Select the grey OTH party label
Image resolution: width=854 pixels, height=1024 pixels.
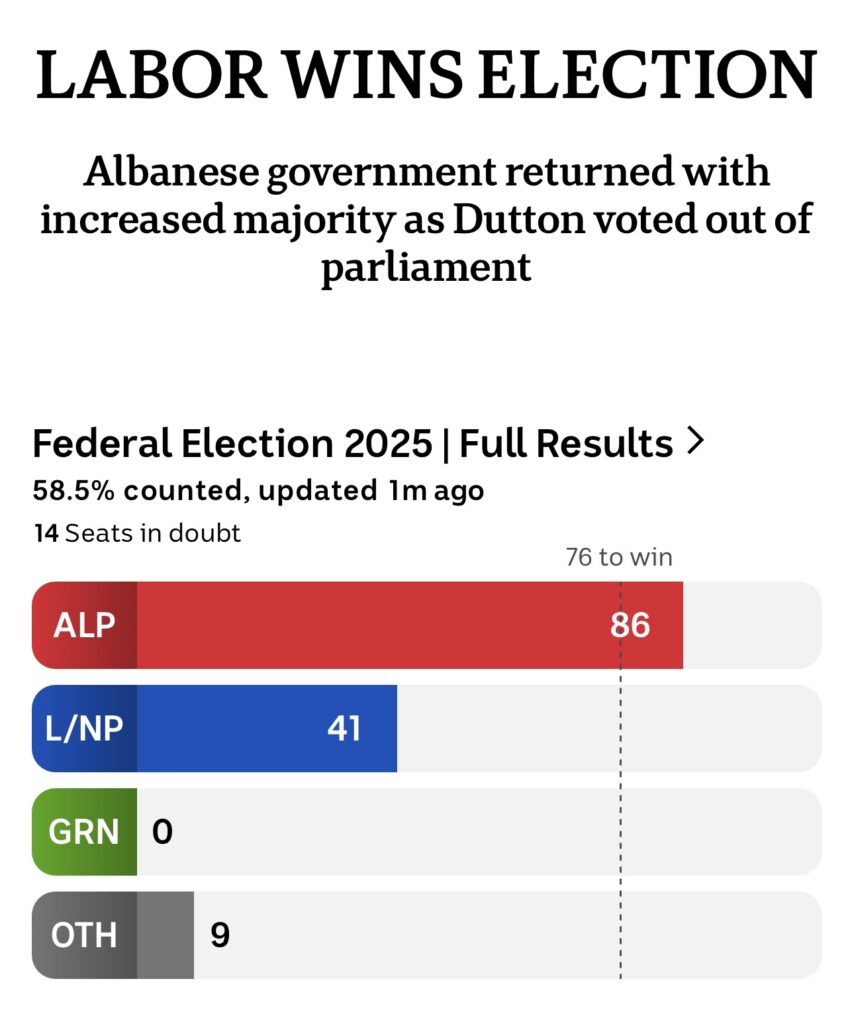pos(84,935)
